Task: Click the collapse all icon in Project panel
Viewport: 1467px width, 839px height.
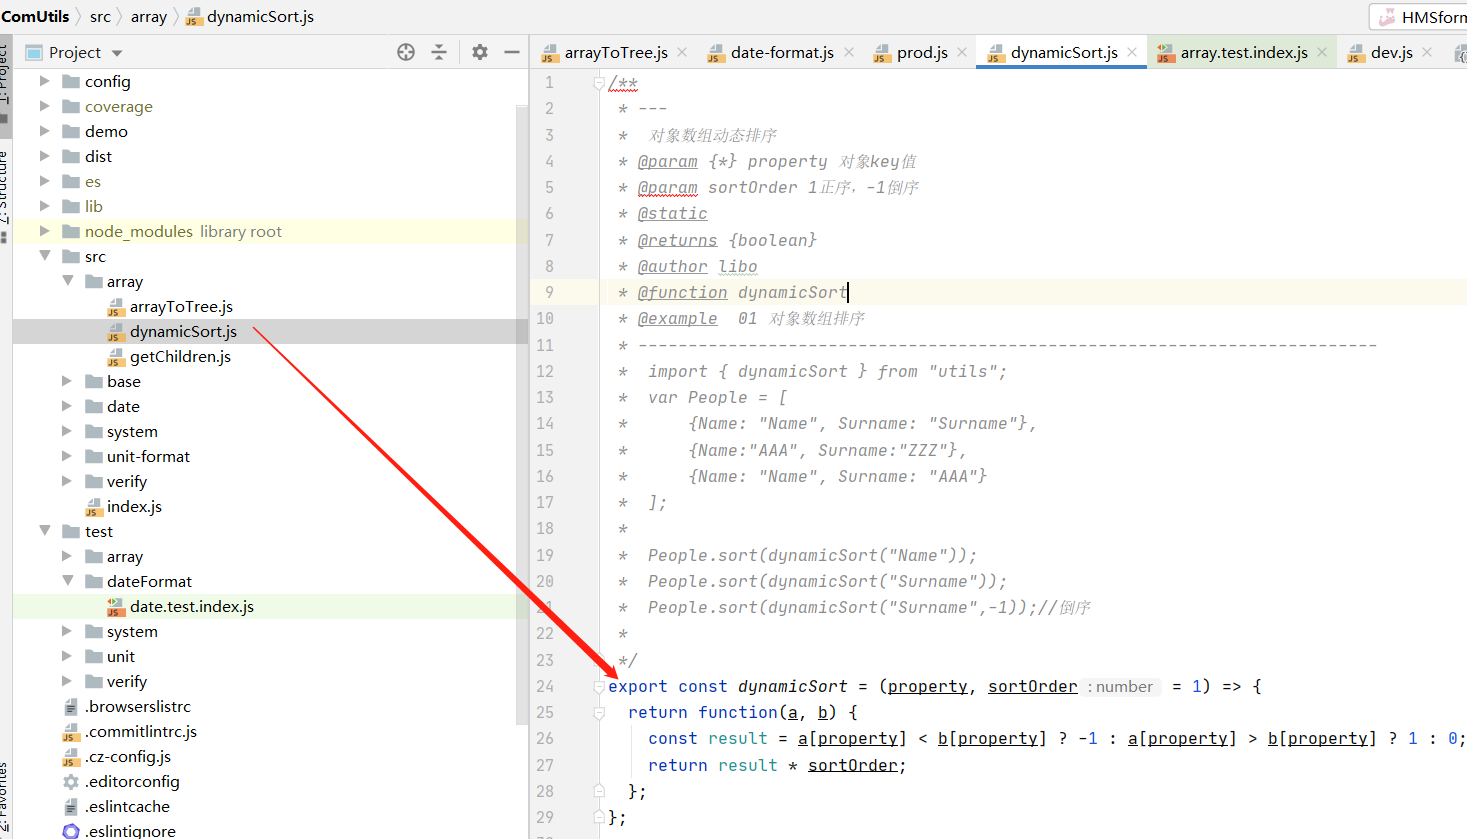Action: [439, 52]
